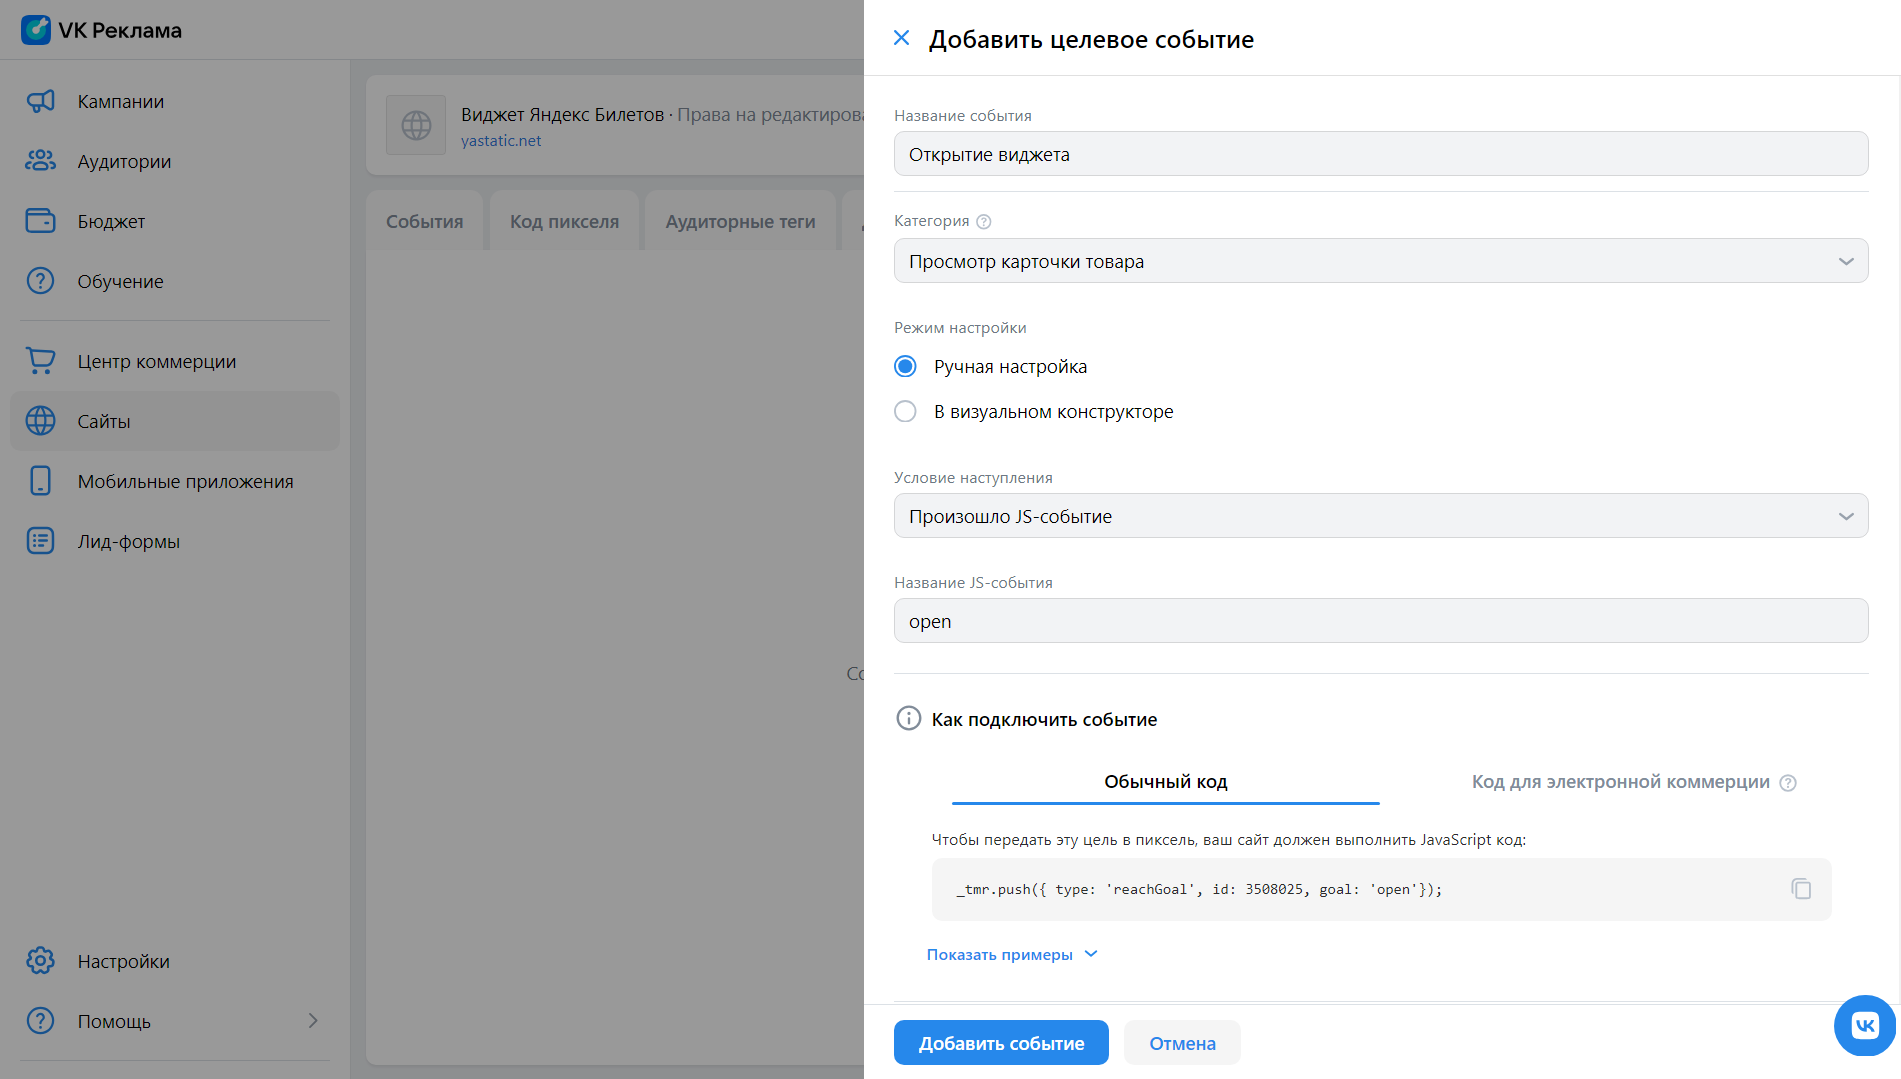Click the help icon next to Категория
The width and height of the screenshot is (1901, 1079).
pos(983,222)
